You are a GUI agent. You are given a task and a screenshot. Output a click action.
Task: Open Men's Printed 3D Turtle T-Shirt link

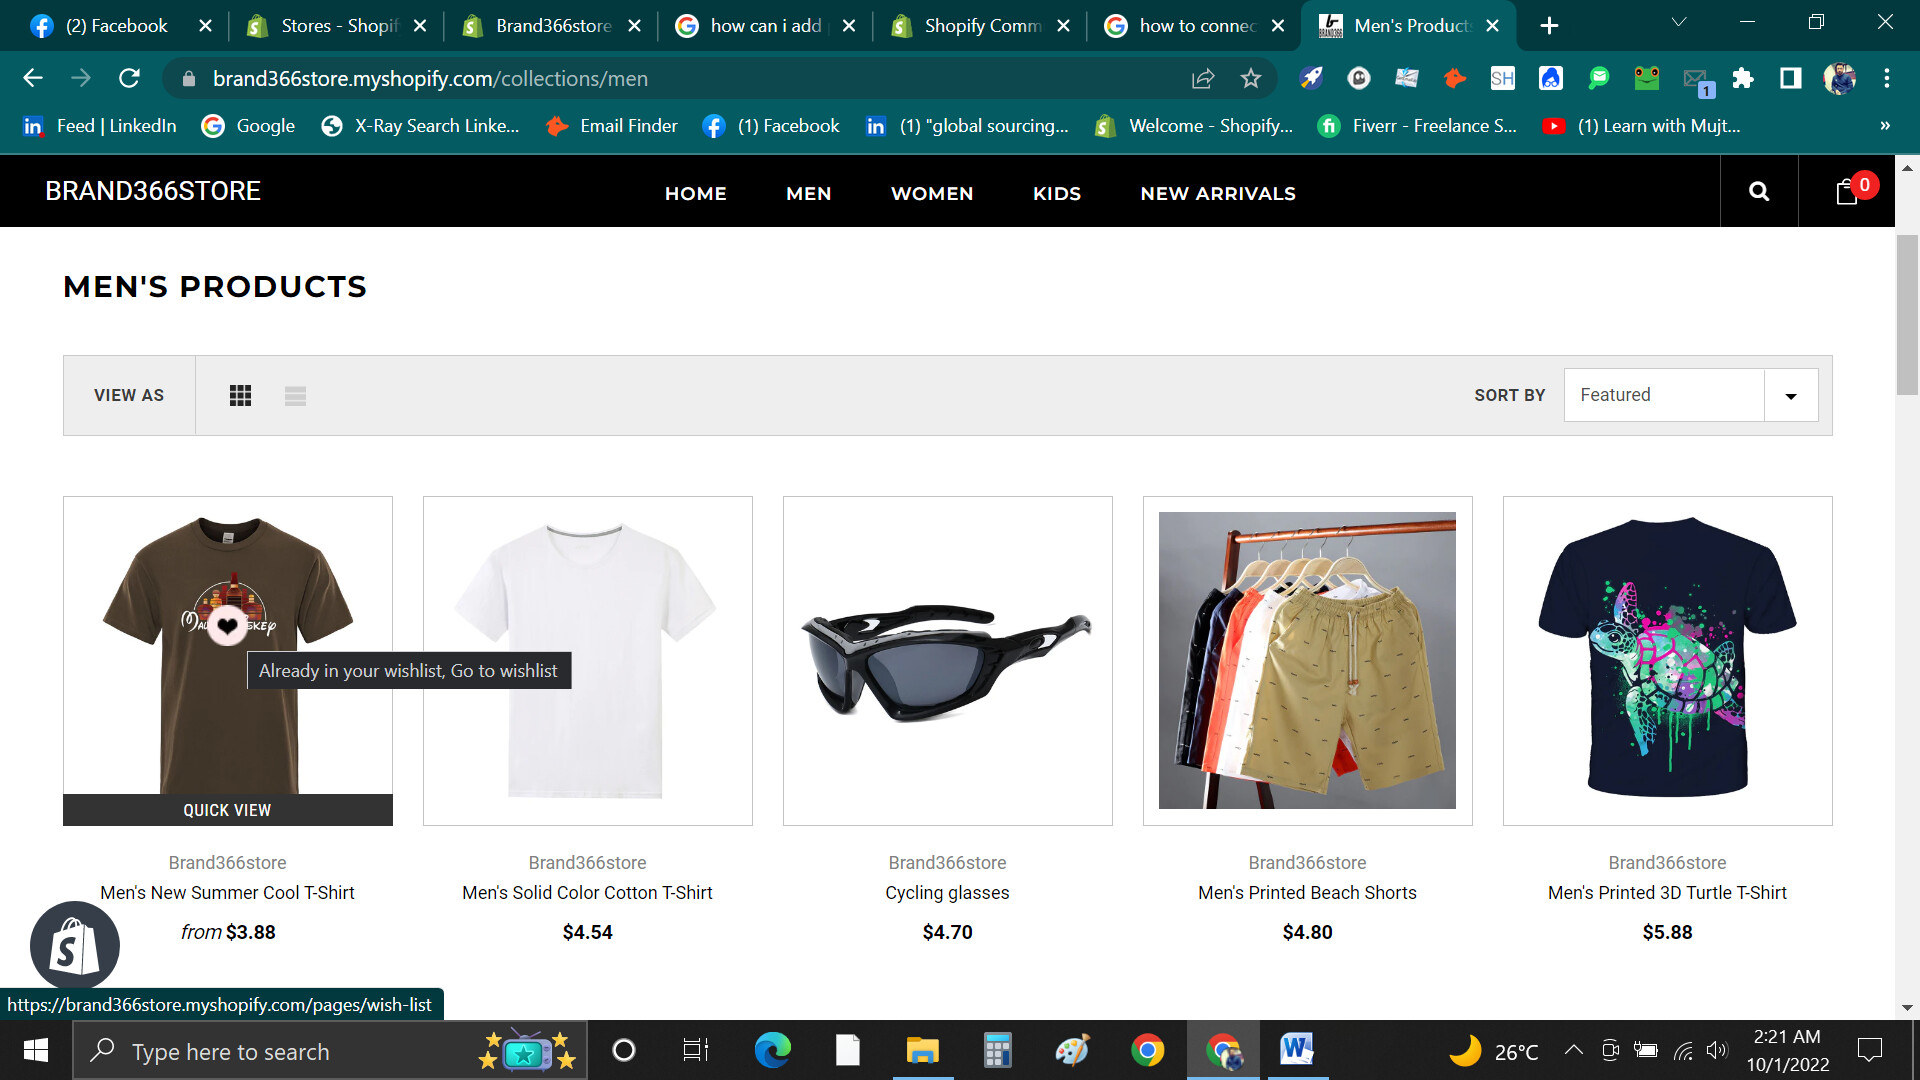pyautogui.click(x=1667, y=893)
